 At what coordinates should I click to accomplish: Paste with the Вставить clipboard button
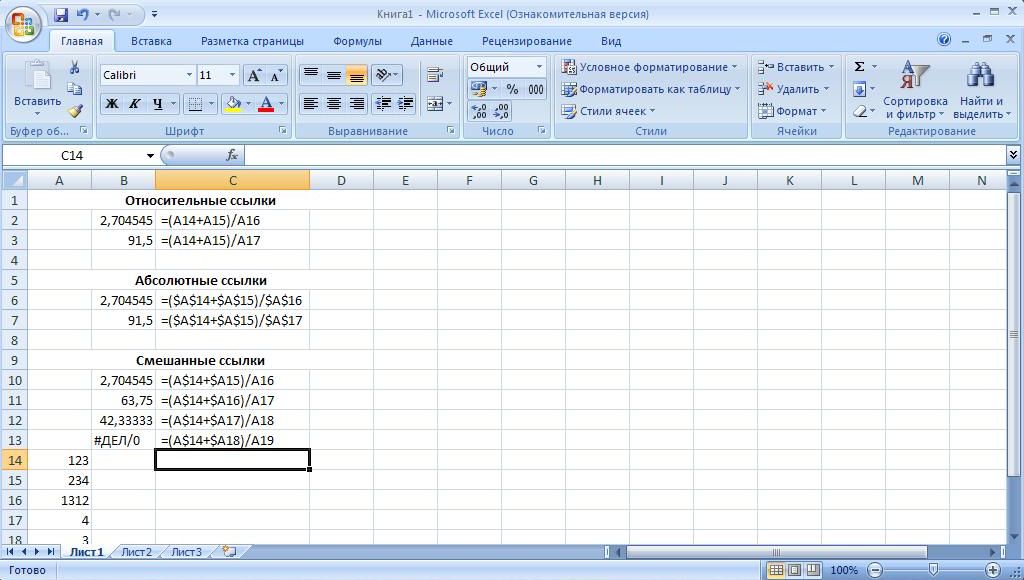click(x=37, y=88)
